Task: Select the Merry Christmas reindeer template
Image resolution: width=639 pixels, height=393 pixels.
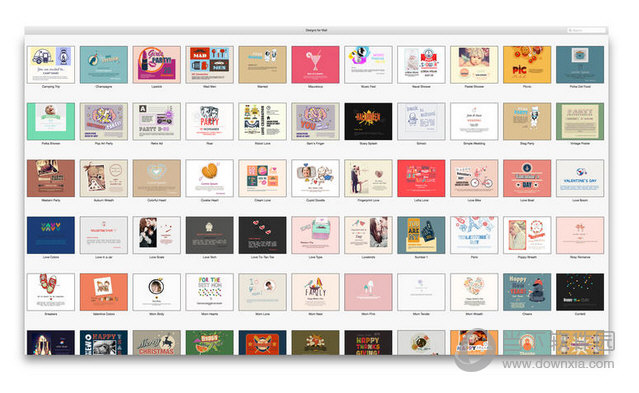Action: (x=156, y=342)
